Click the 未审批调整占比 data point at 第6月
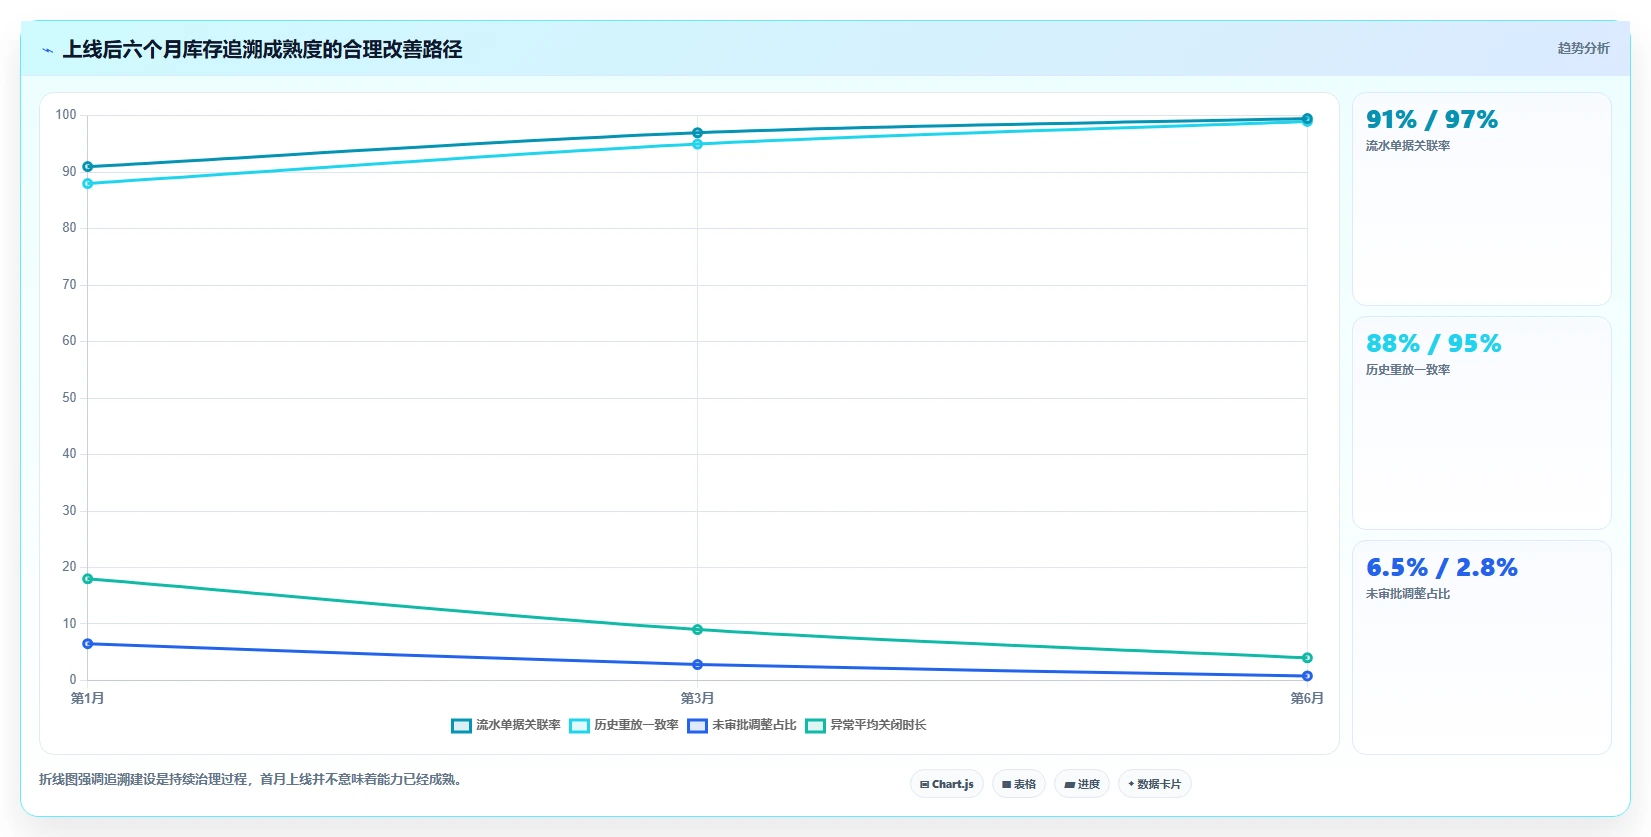Image resolution: width=1651 pixels, height=837 pixels. [x=1307, y=676]
